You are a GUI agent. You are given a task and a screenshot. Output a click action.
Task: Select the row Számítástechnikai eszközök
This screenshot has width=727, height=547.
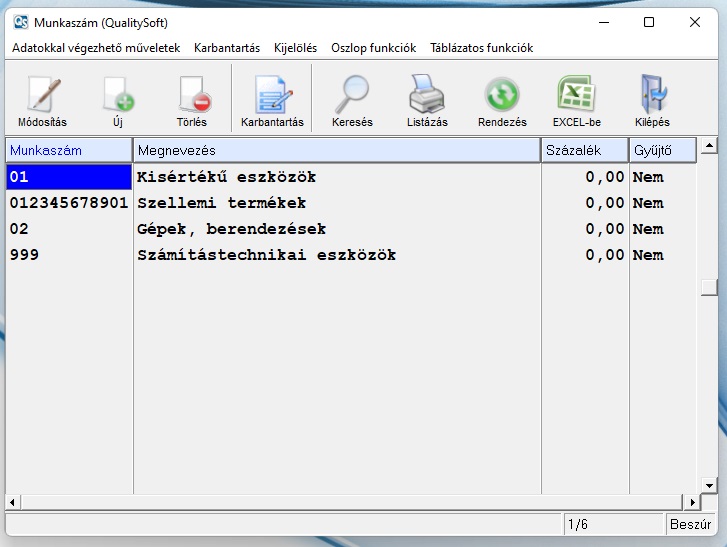click(266, 255)
